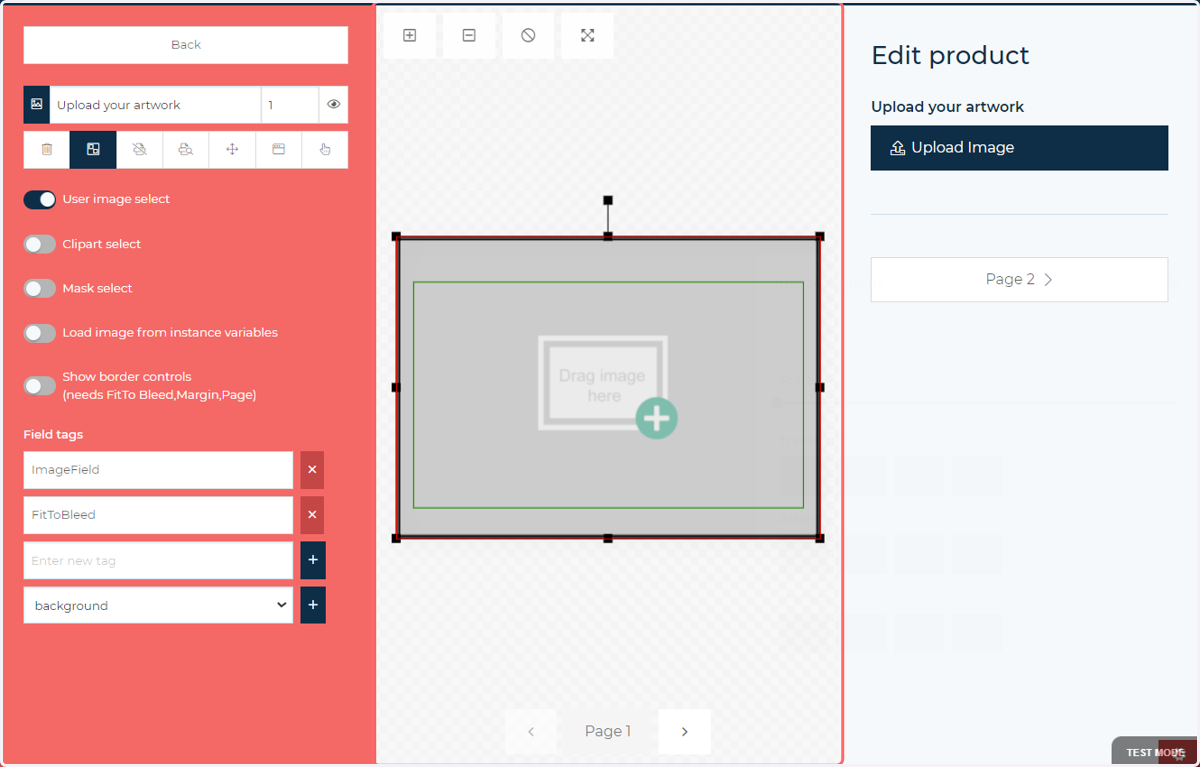1200x767 pixels.
Task: Click the rotation handle above the image
Action: pos(608,200)
